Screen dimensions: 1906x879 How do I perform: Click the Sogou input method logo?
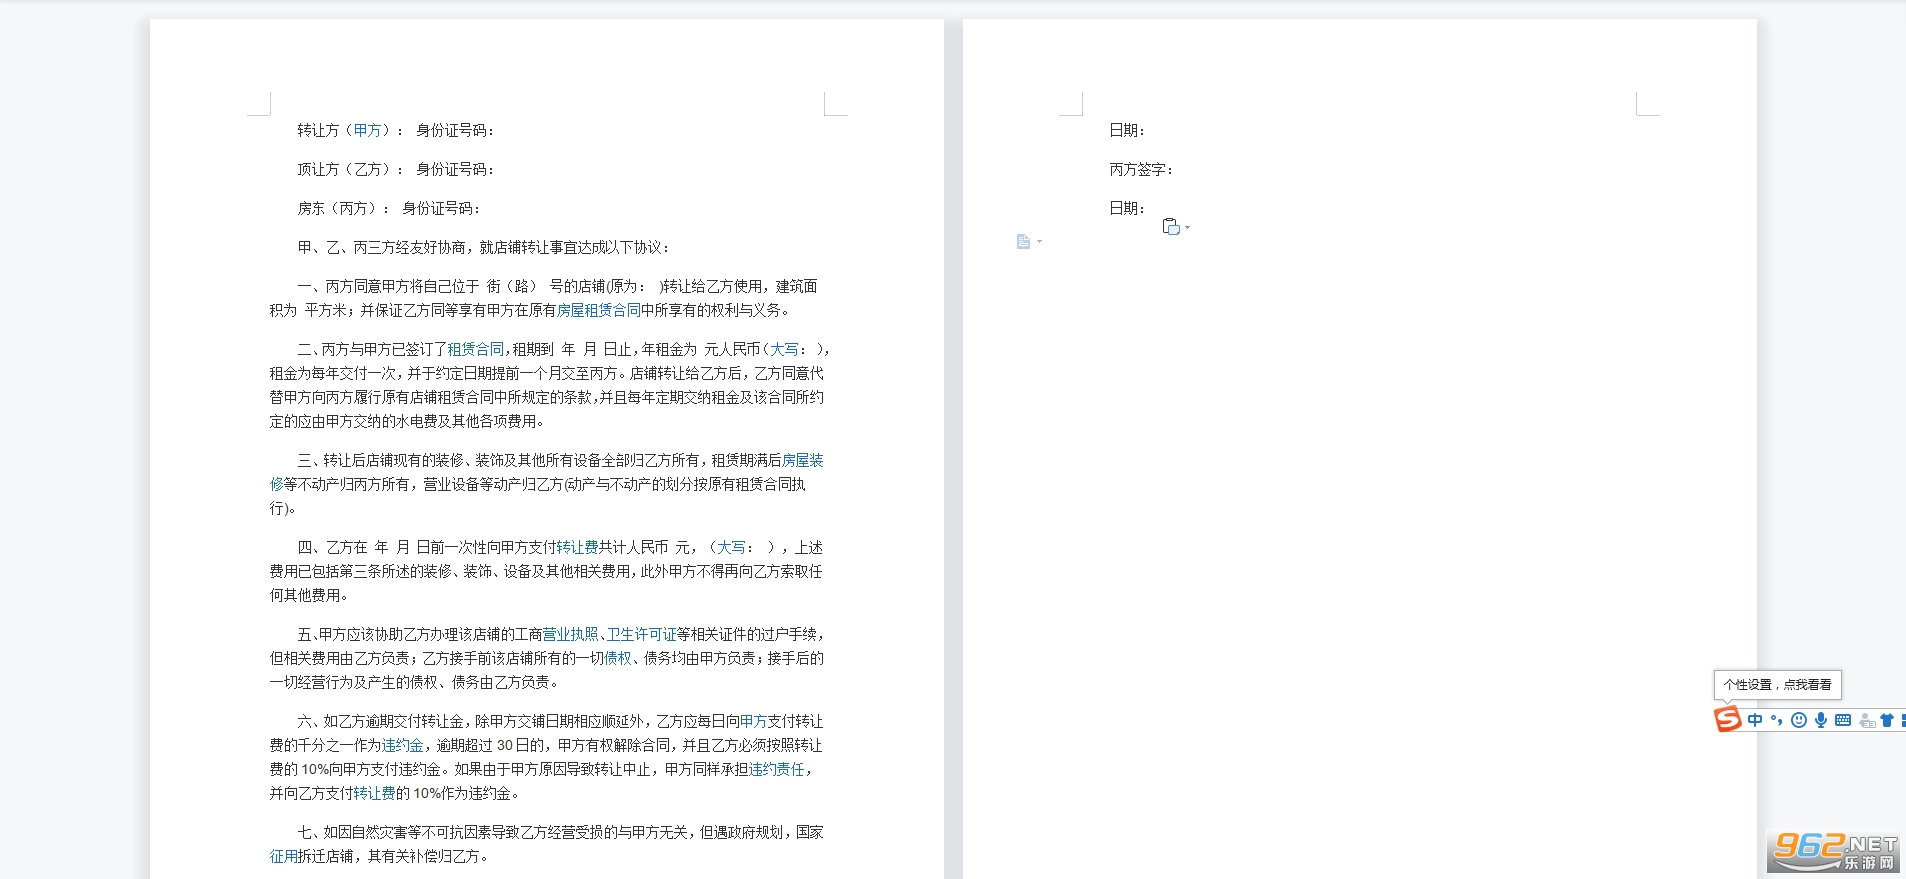click(x=1728, y=719)
